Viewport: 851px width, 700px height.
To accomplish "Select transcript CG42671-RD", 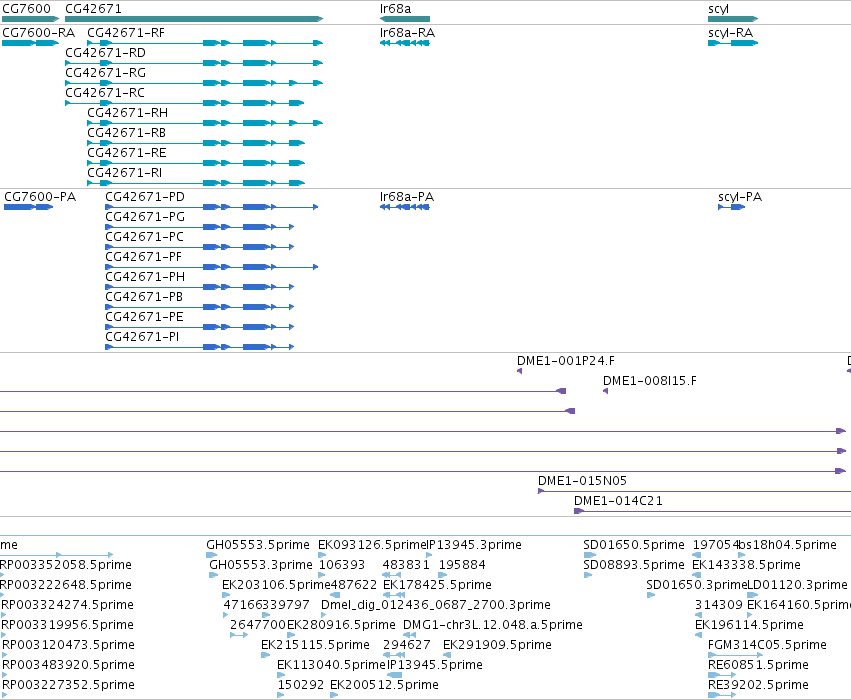I will tap(105, 53).
